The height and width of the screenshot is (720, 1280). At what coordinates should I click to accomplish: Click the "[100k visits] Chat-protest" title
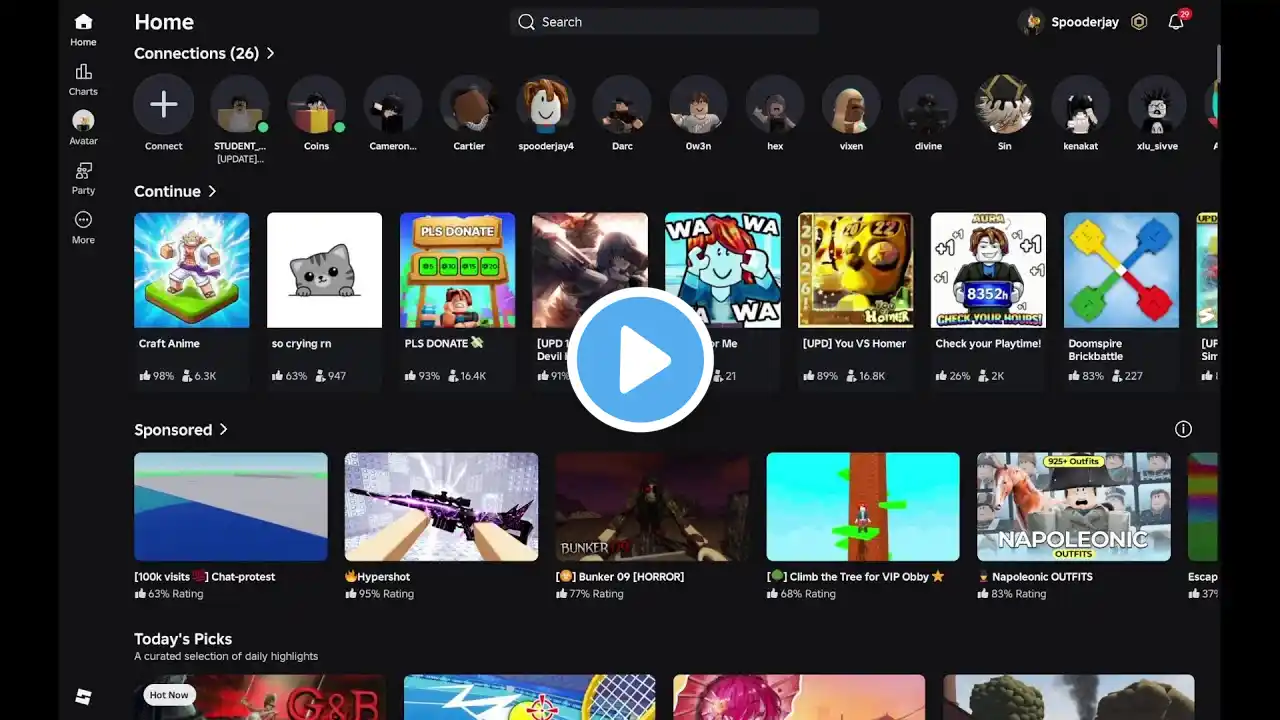[x=204, y=577]
